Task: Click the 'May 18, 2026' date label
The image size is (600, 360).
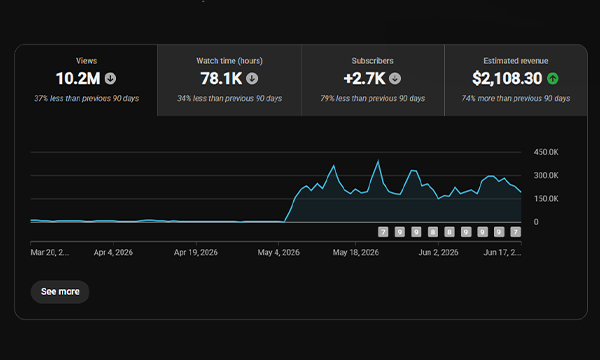Action: (356, 252)
